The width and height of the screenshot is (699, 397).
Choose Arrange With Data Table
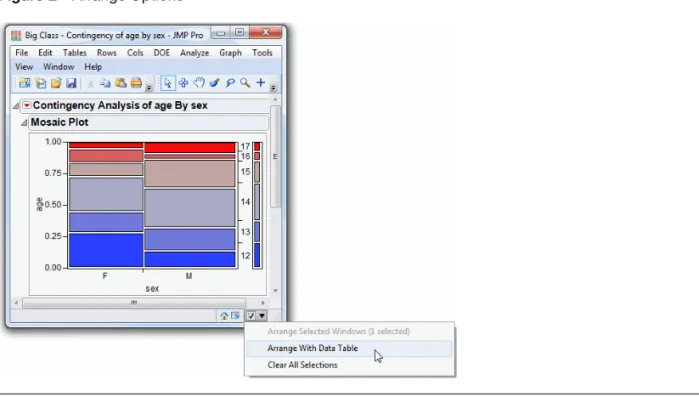coord(349,348)
